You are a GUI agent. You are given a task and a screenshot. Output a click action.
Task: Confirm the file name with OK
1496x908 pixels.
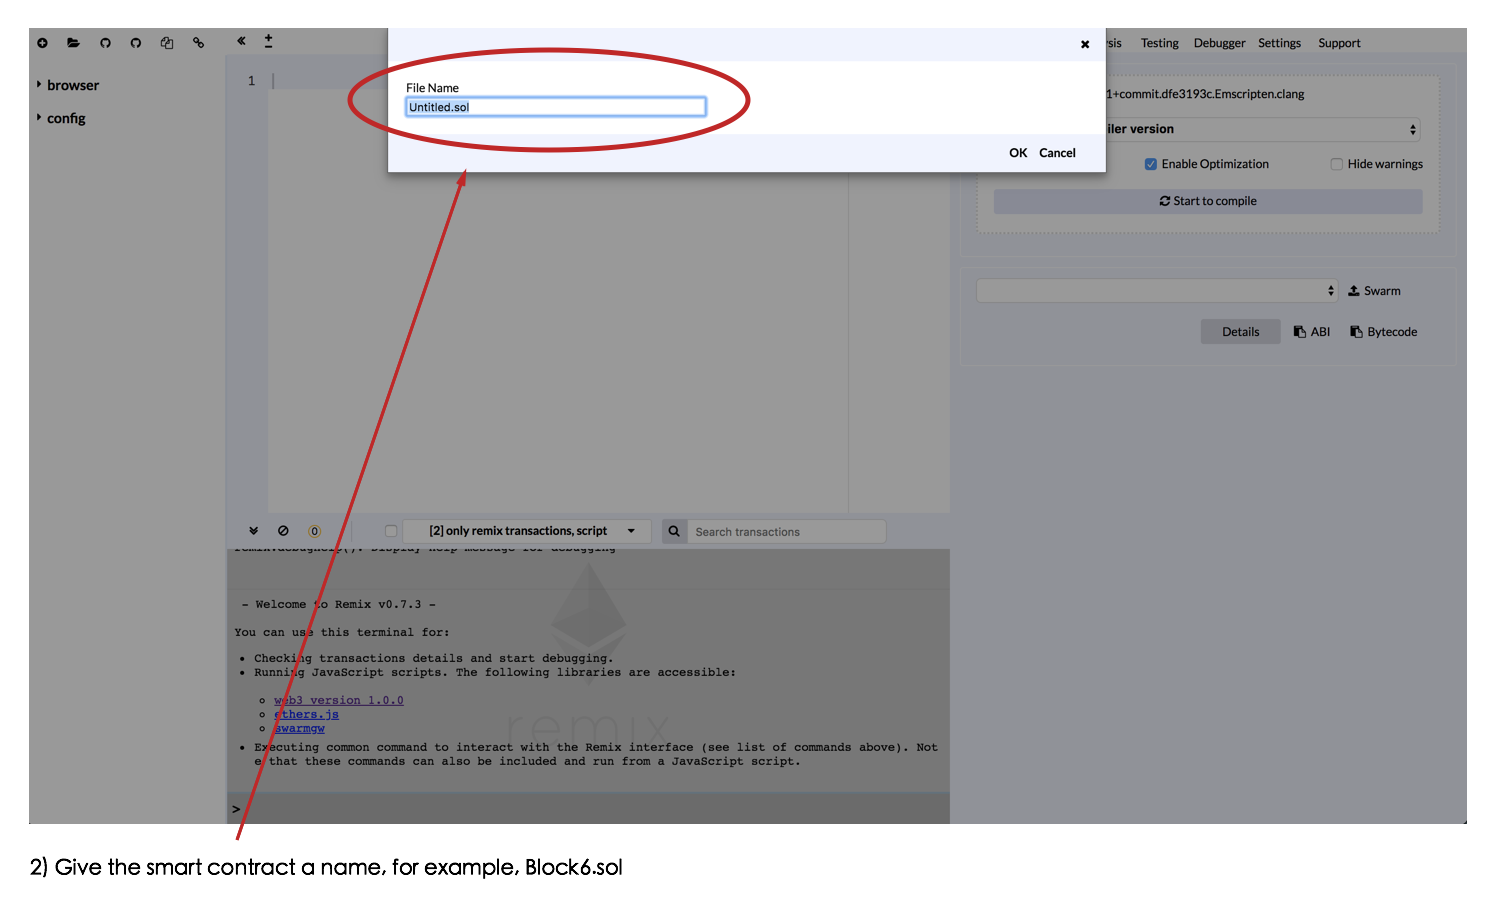click(1018, 153)
